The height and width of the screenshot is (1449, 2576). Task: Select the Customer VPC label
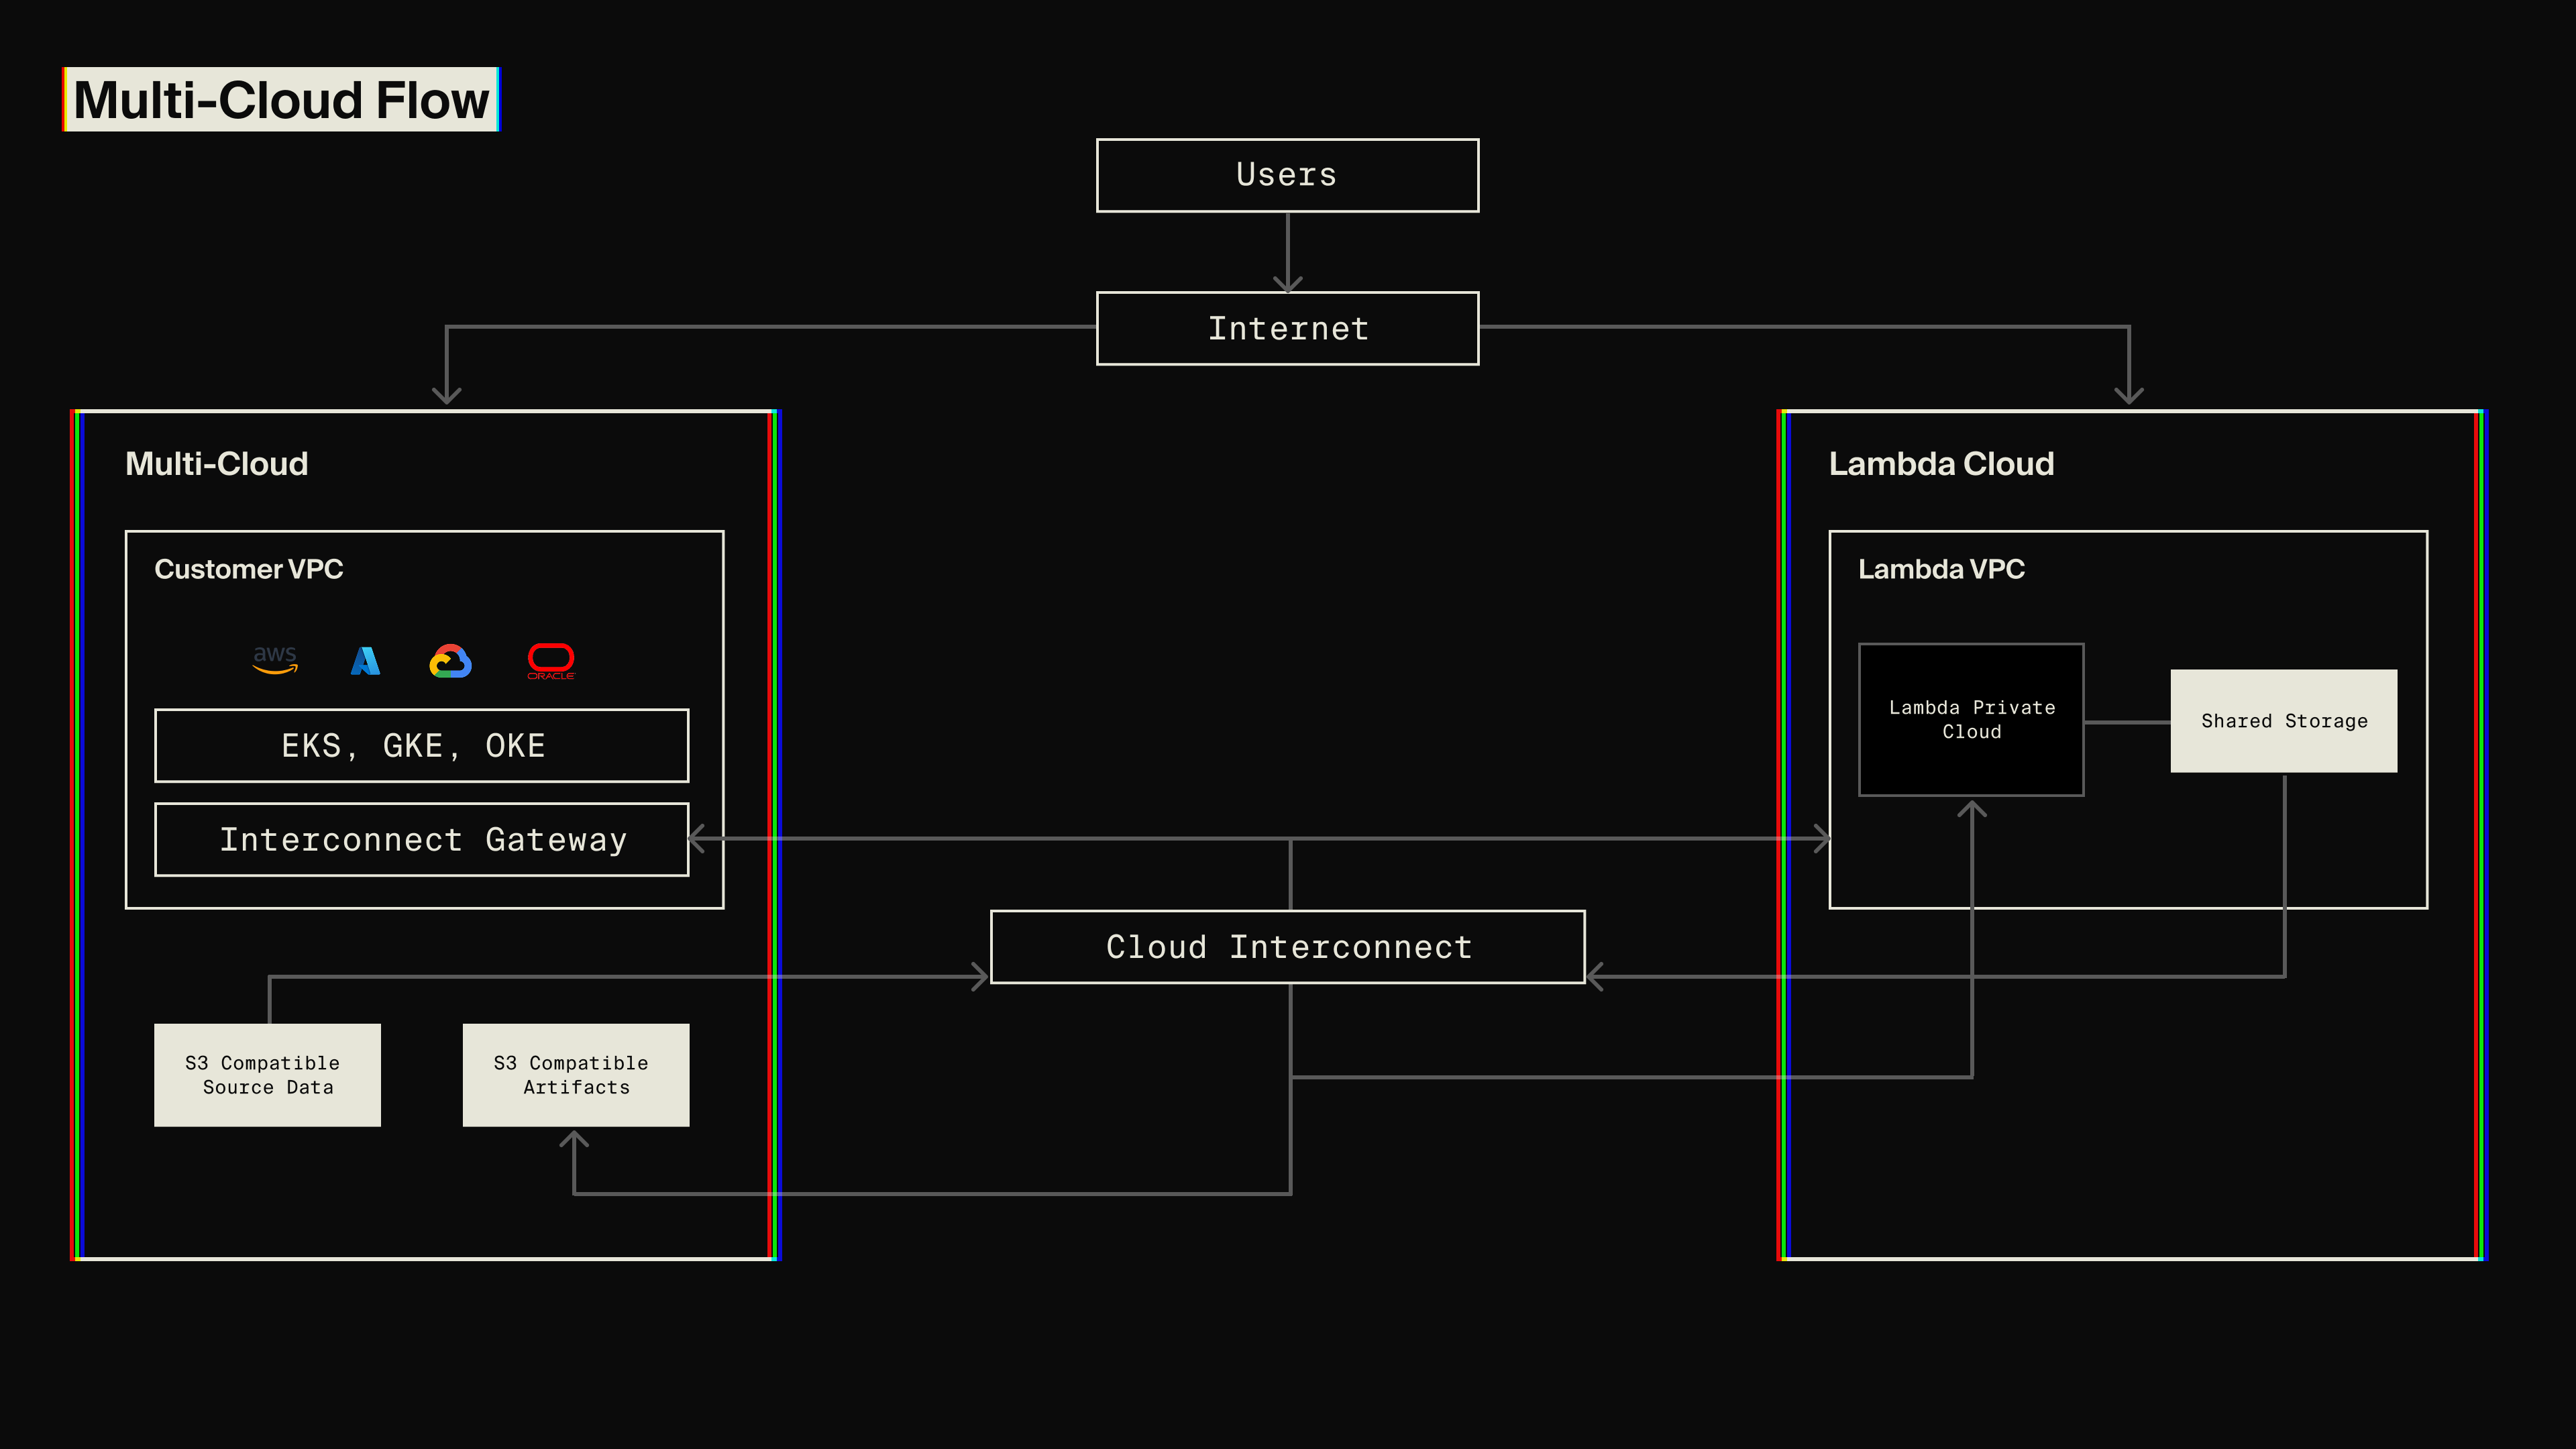pyautogui.click(x=249, y=569)
